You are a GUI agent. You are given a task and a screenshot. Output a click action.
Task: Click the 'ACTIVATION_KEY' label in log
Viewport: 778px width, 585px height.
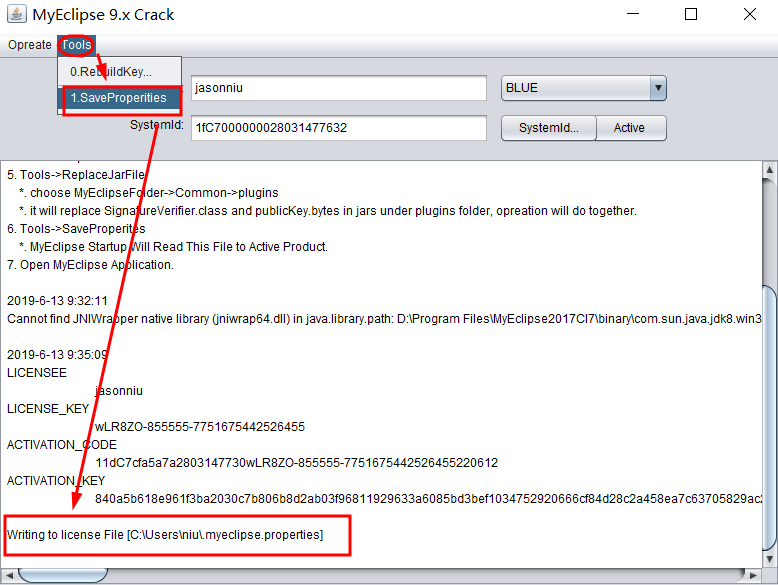pos(56,481)
